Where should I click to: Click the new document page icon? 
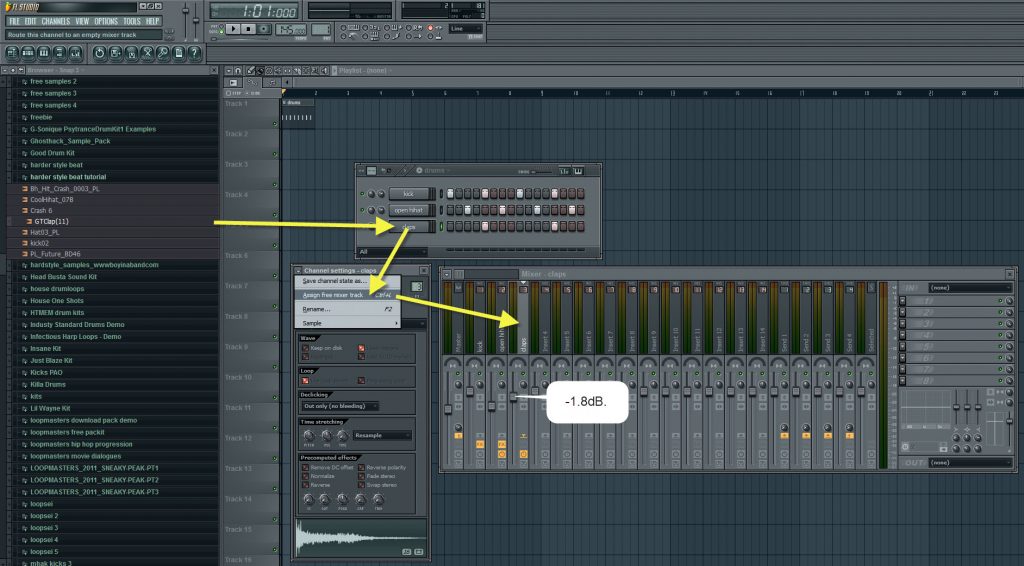(x=178, y=53)
